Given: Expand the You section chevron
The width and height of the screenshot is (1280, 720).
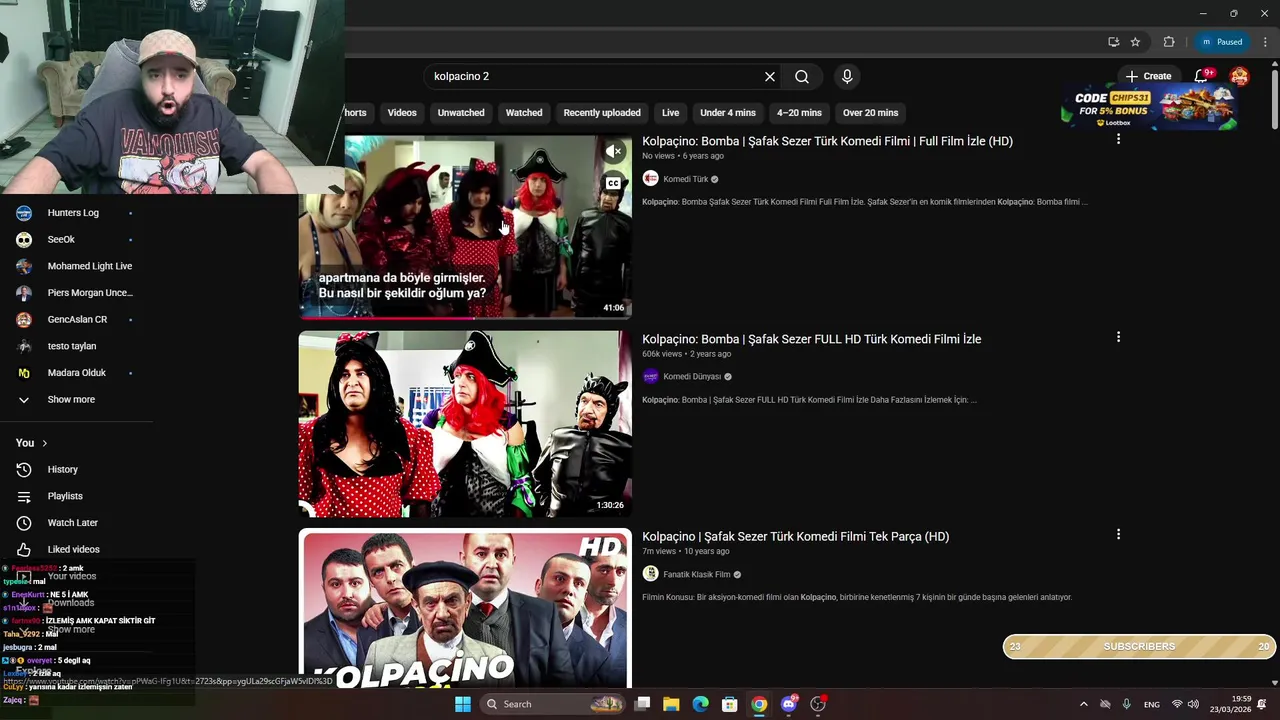Looking at the screenshot, I should point(44,443).
